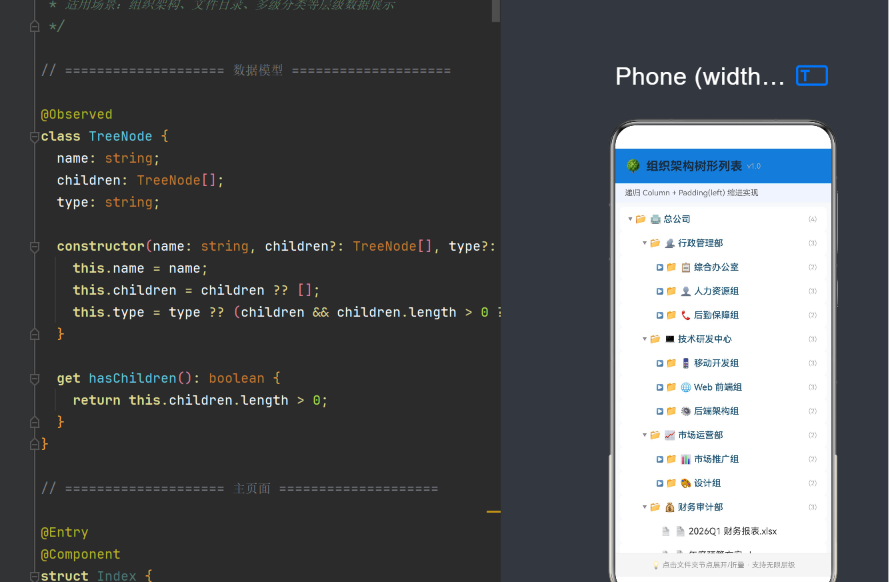Click the folder icon on the 设计组 row

(x=671, y=483)
